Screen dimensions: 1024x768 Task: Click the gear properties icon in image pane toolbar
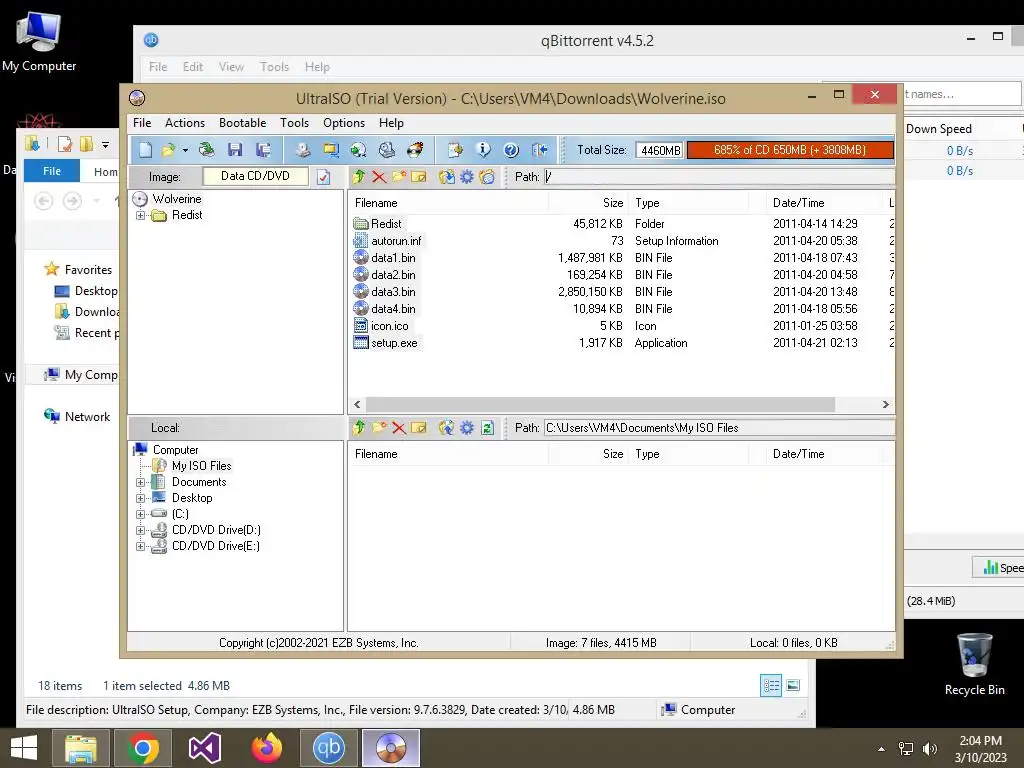click(x=466, y=176)
